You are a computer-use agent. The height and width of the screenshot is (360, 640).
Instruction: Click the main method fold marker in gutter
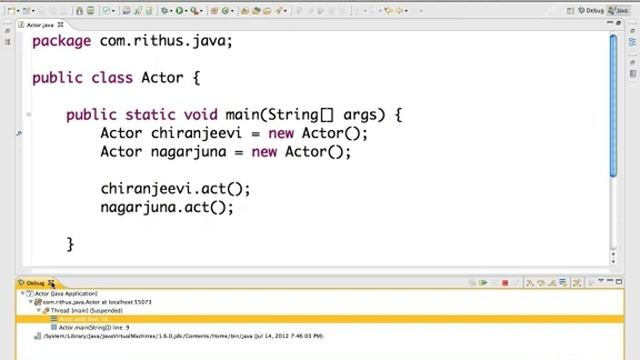(x=29, y=115)
